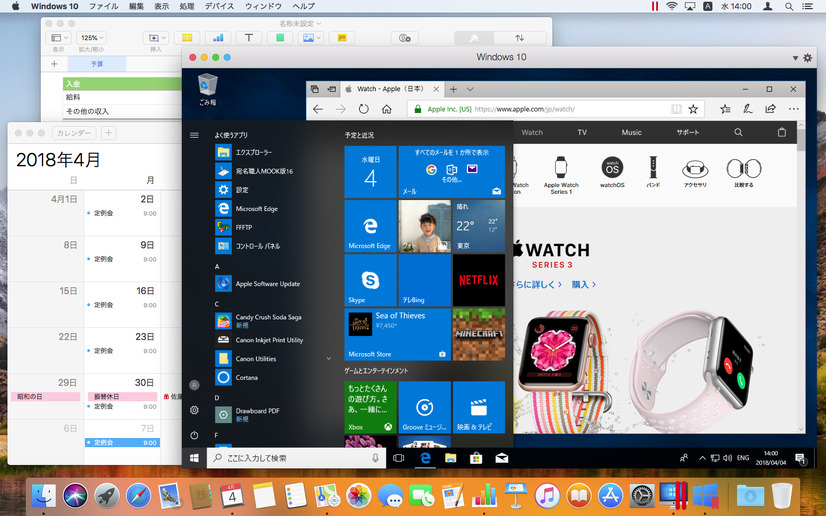
Task: Open Siri from the macOS Dock
Action: click(x=75, y=495)
